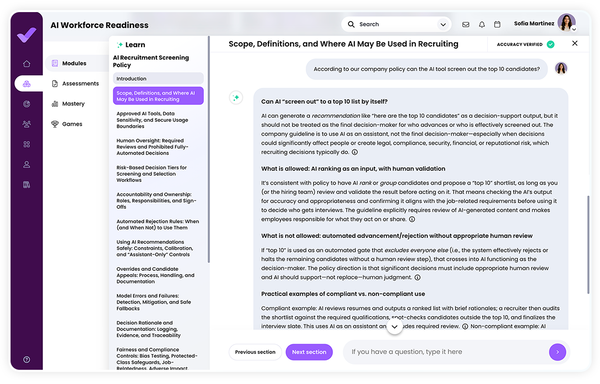This screenshot has width=600, height=384.
Task: Click the AI assistant sparkle avatar icon
Action: (236, 98)
